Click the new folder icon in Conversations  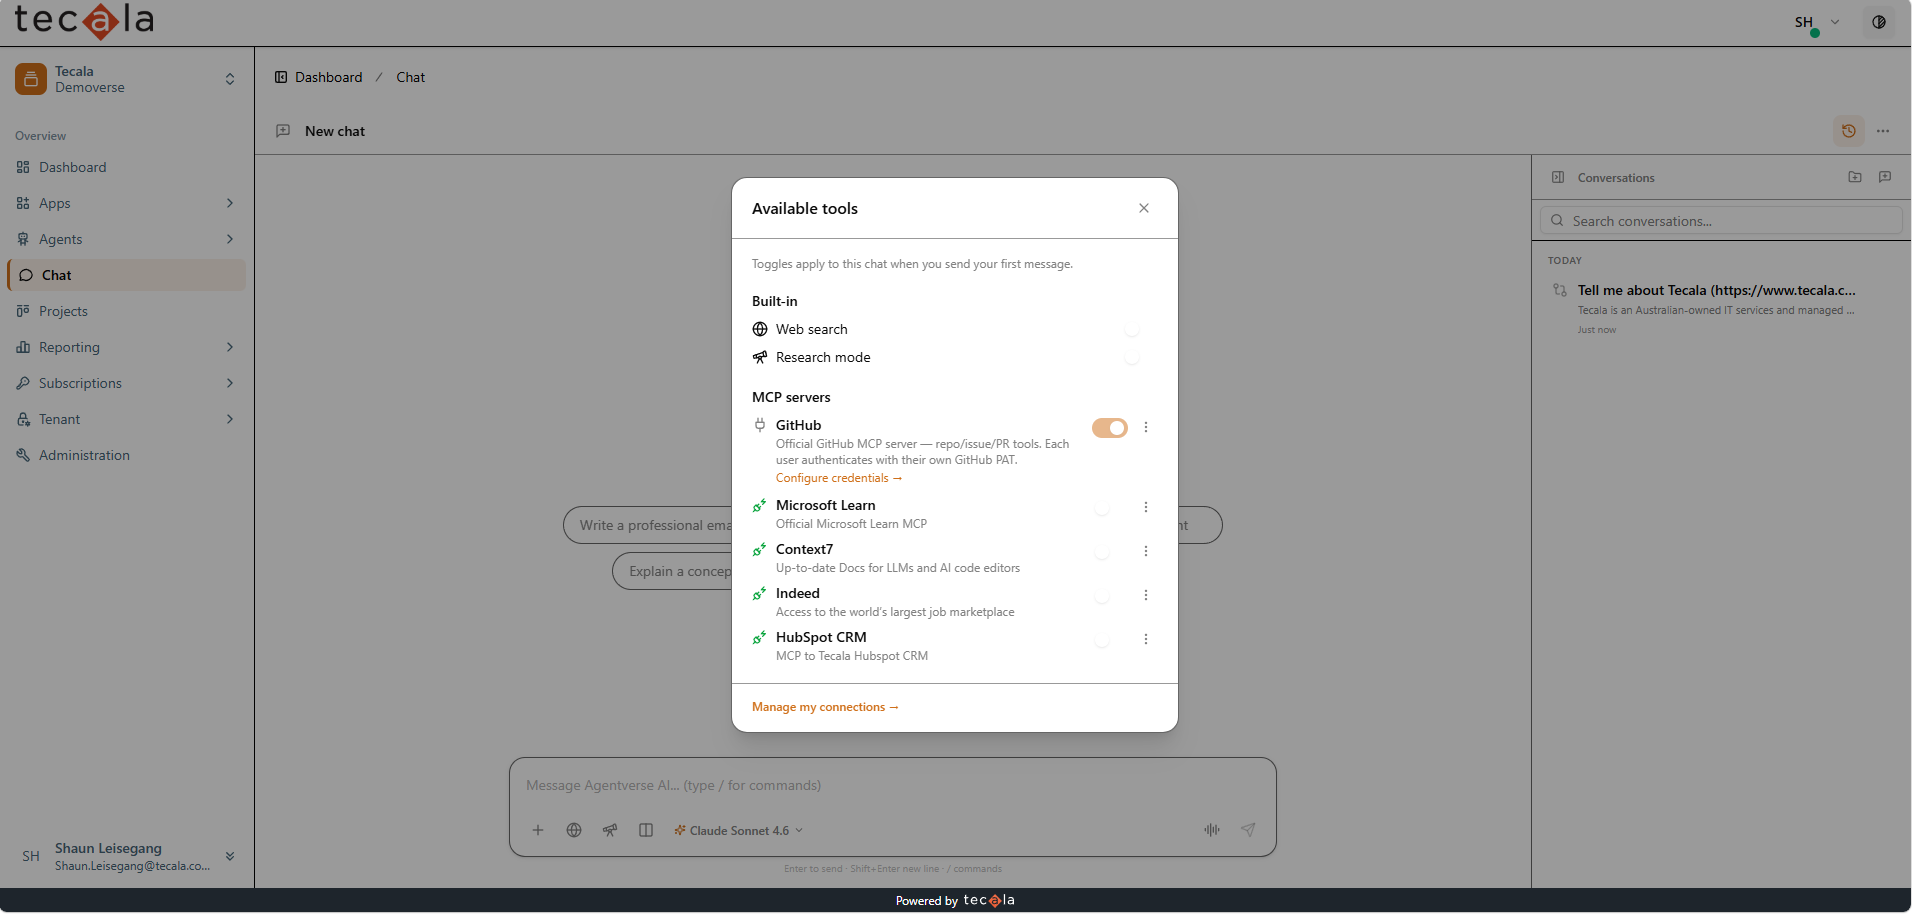(x=1855, y=177)
